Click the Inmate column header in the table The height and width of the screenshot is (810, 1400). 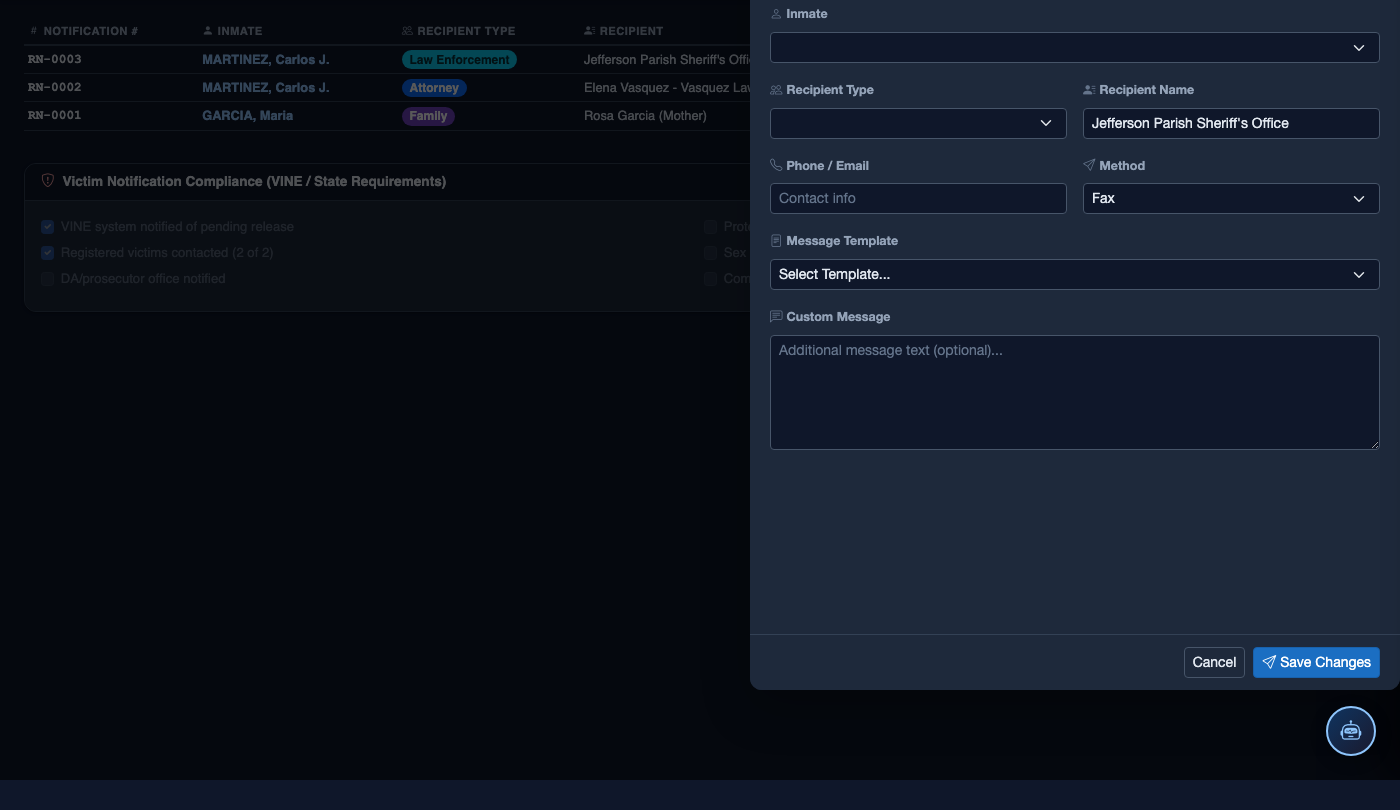coord(232,31)
